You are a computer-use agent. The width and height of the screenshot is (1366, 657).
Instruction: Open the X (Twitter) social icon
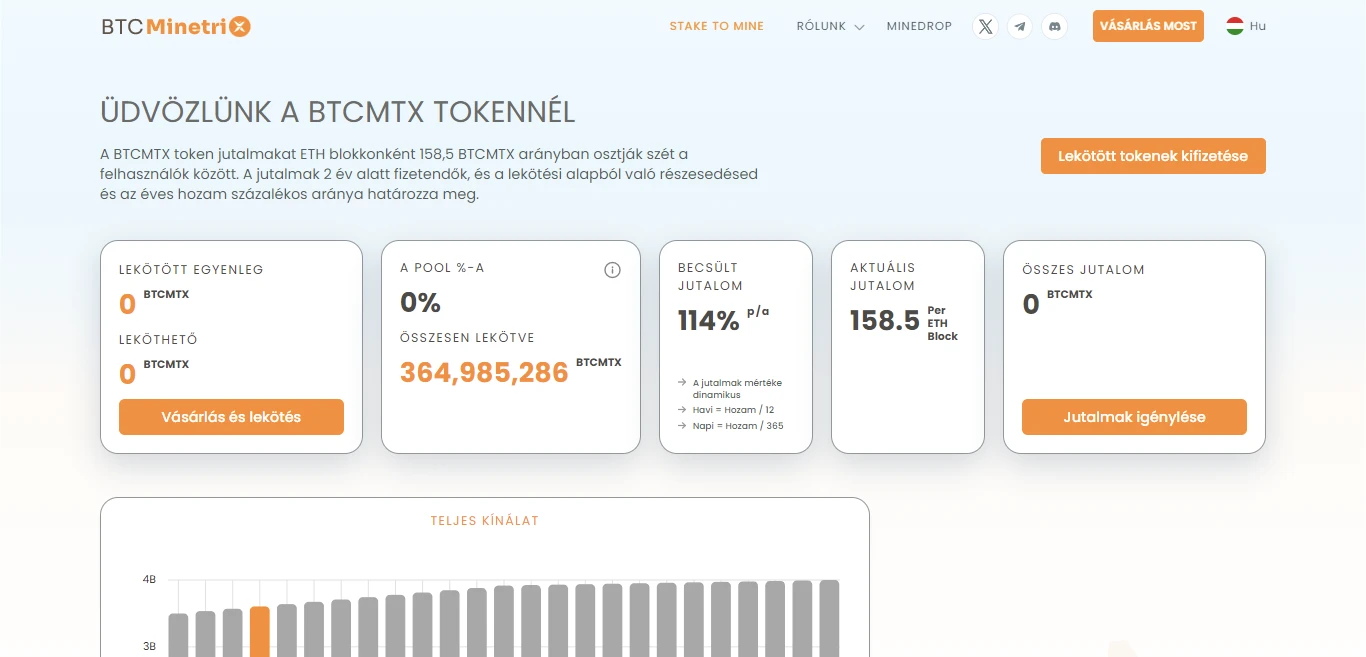tap(986, 27)
